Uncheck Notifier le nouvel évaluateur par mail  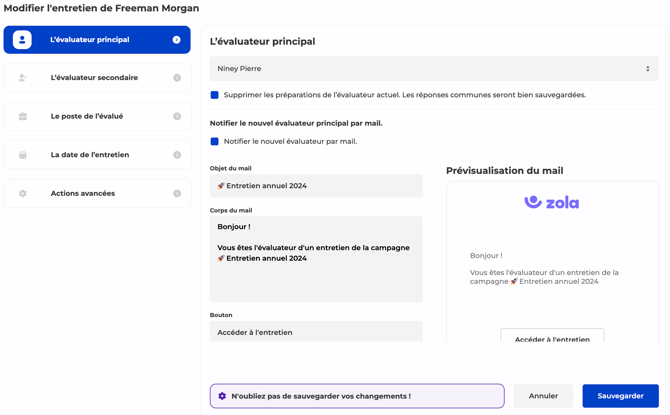(x=215, y=142)
